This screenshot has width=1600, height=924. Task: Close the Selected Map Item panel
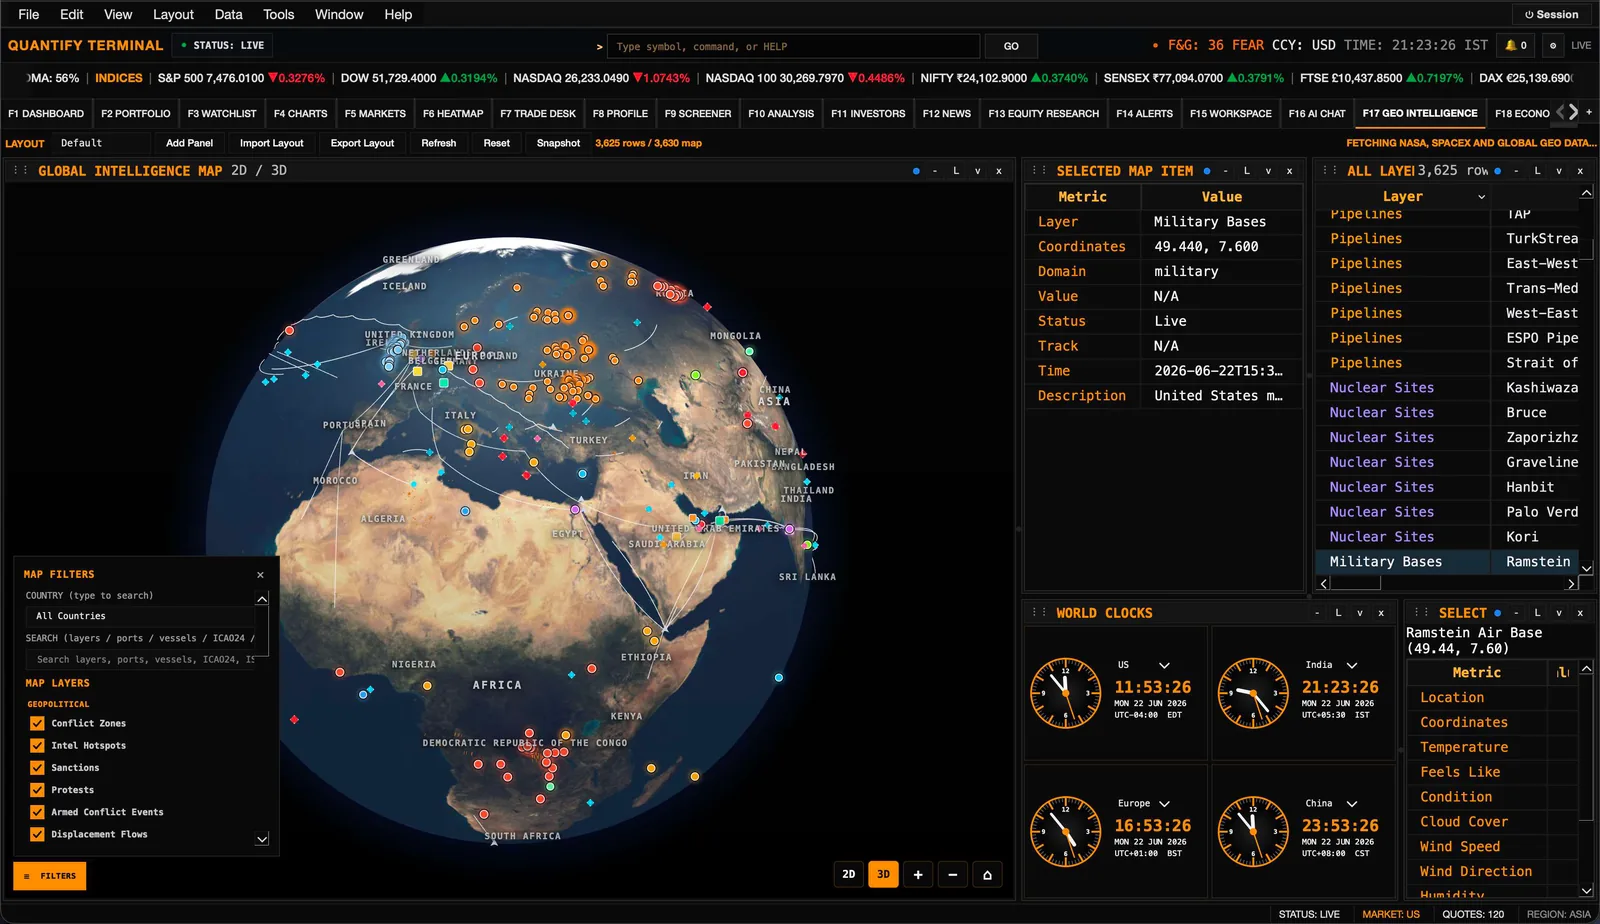click(1289, 171)
